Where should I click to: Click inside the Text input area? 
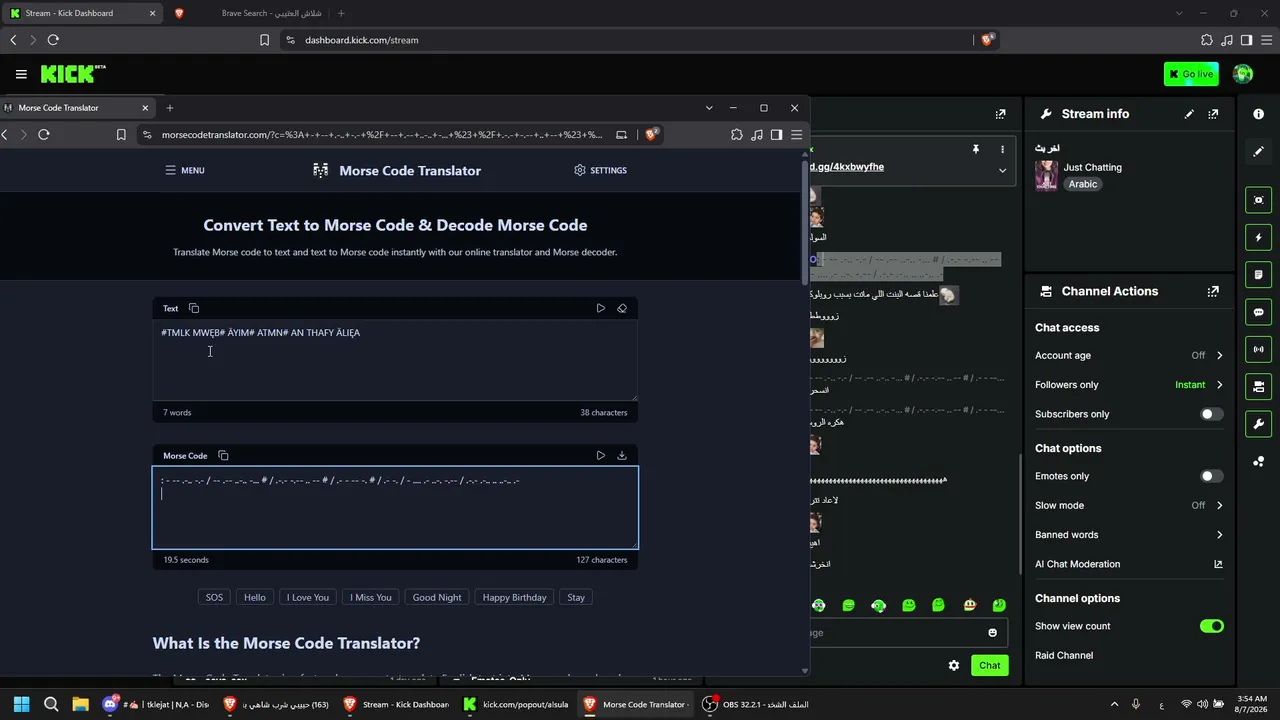point(395,360)
